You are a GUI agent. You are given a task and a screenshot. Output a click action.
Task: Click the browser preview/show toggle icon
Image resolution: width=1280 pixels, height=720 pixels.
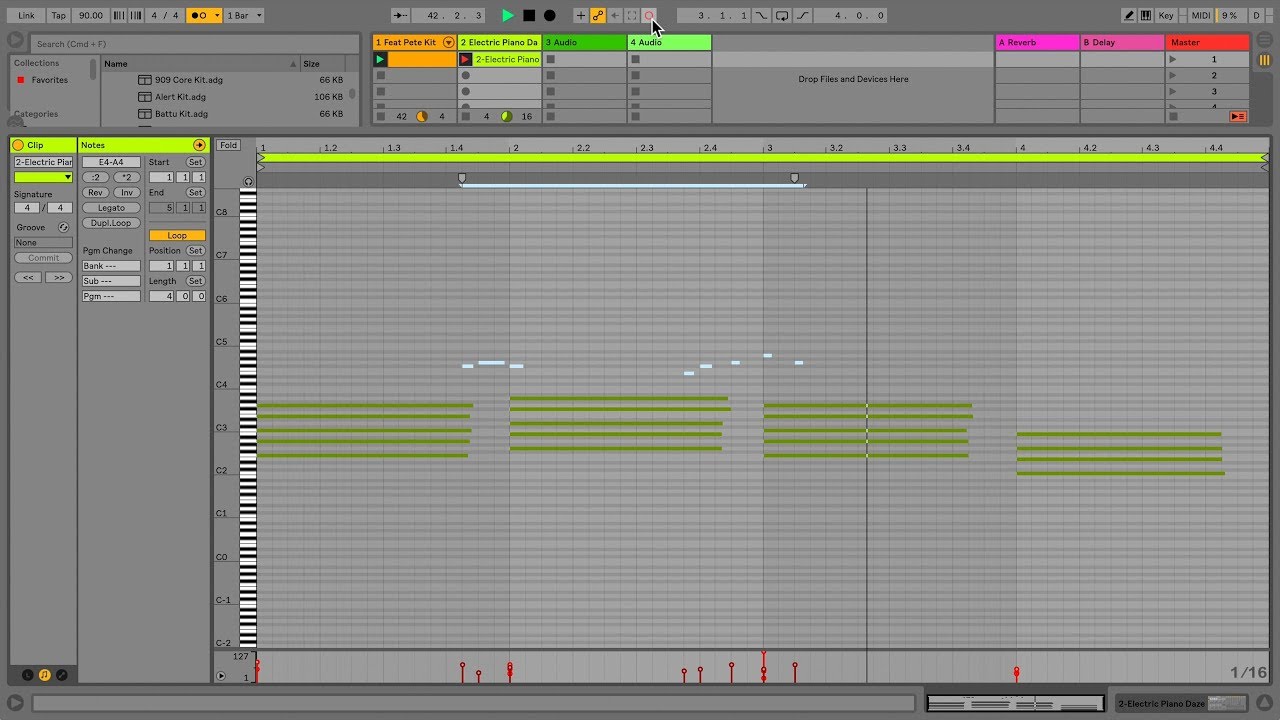coord(15,40)
